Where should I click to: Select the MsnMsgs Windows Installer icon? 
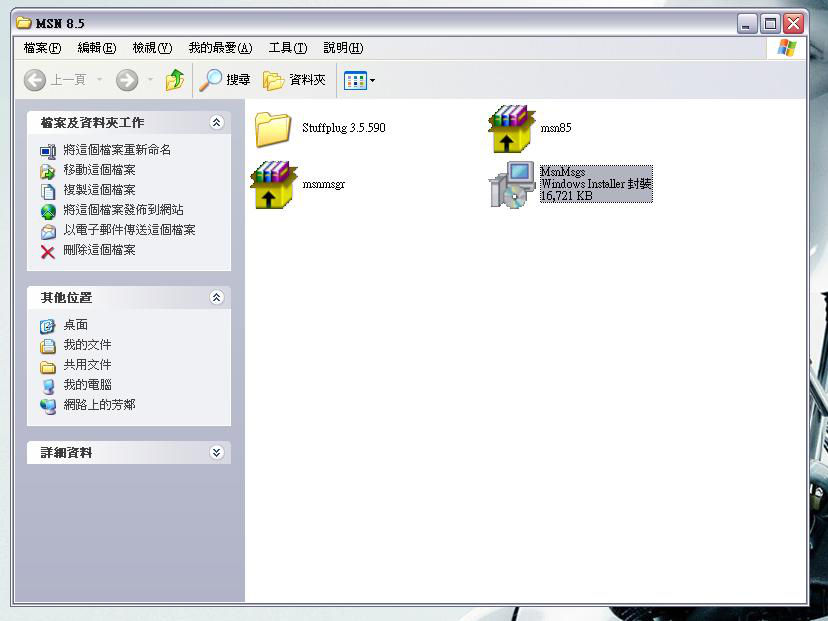[511, 185]
